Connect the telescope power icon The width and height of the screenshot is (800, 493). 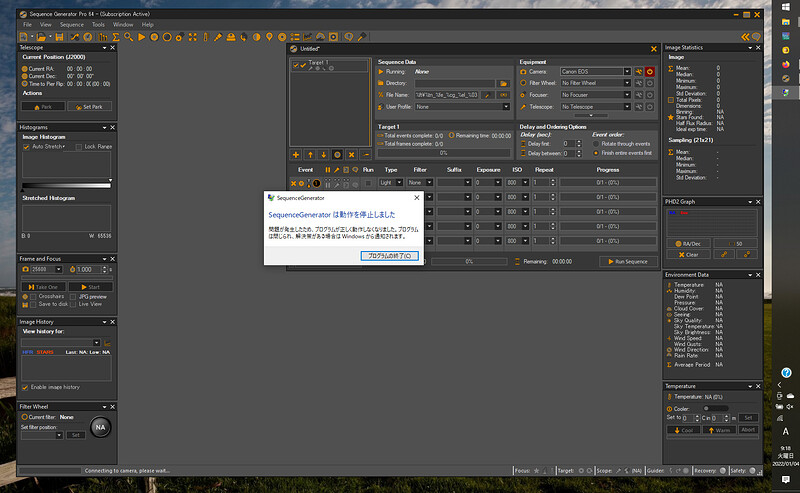pos(649,107)
